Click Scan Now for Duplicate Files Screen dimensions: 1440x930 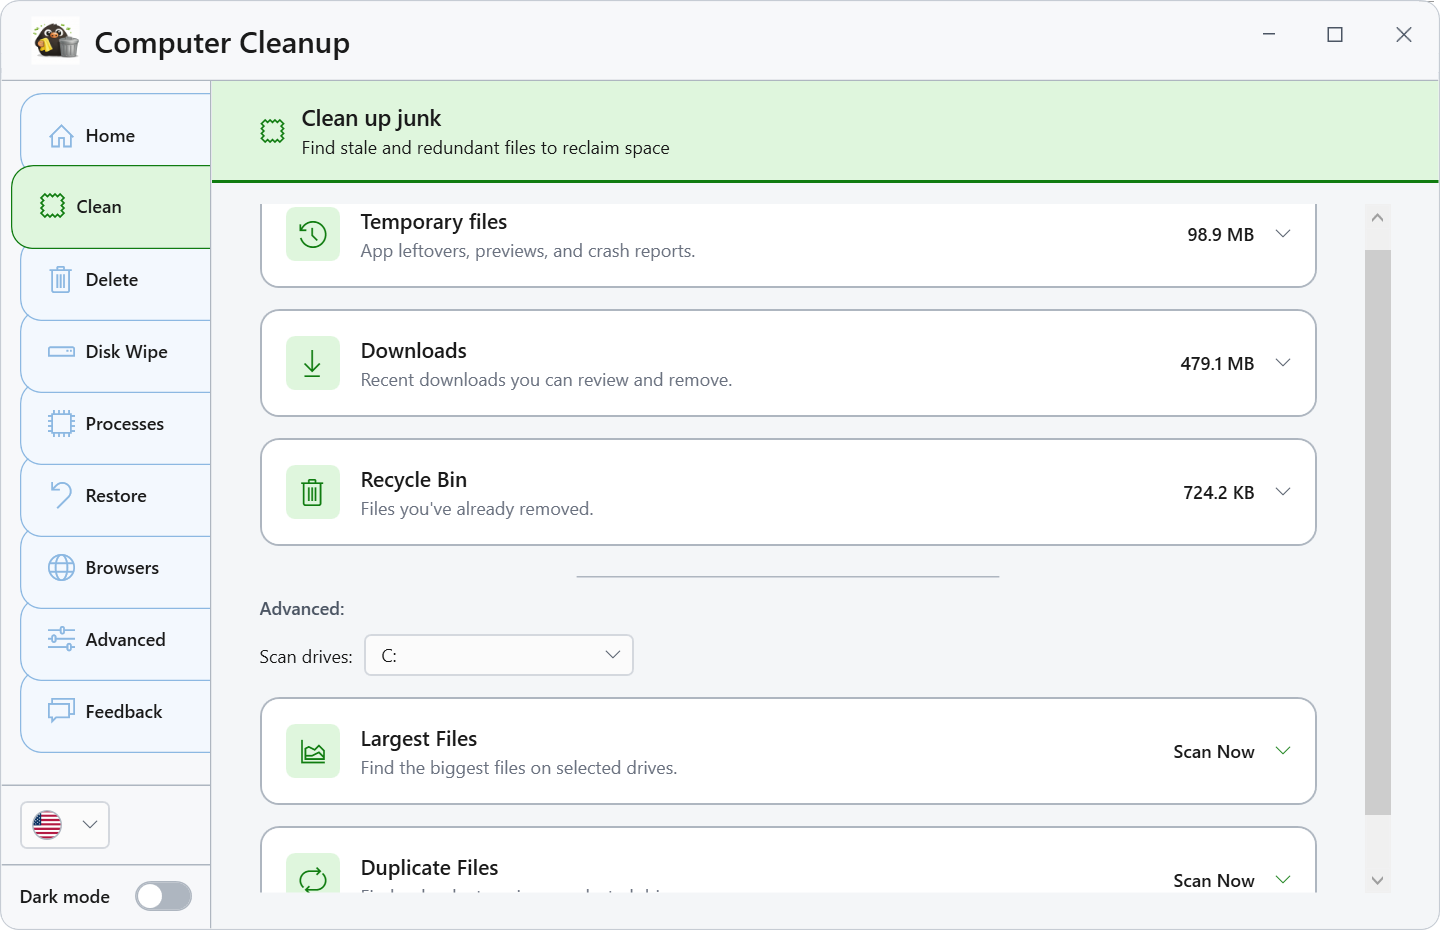(1214, 881)
